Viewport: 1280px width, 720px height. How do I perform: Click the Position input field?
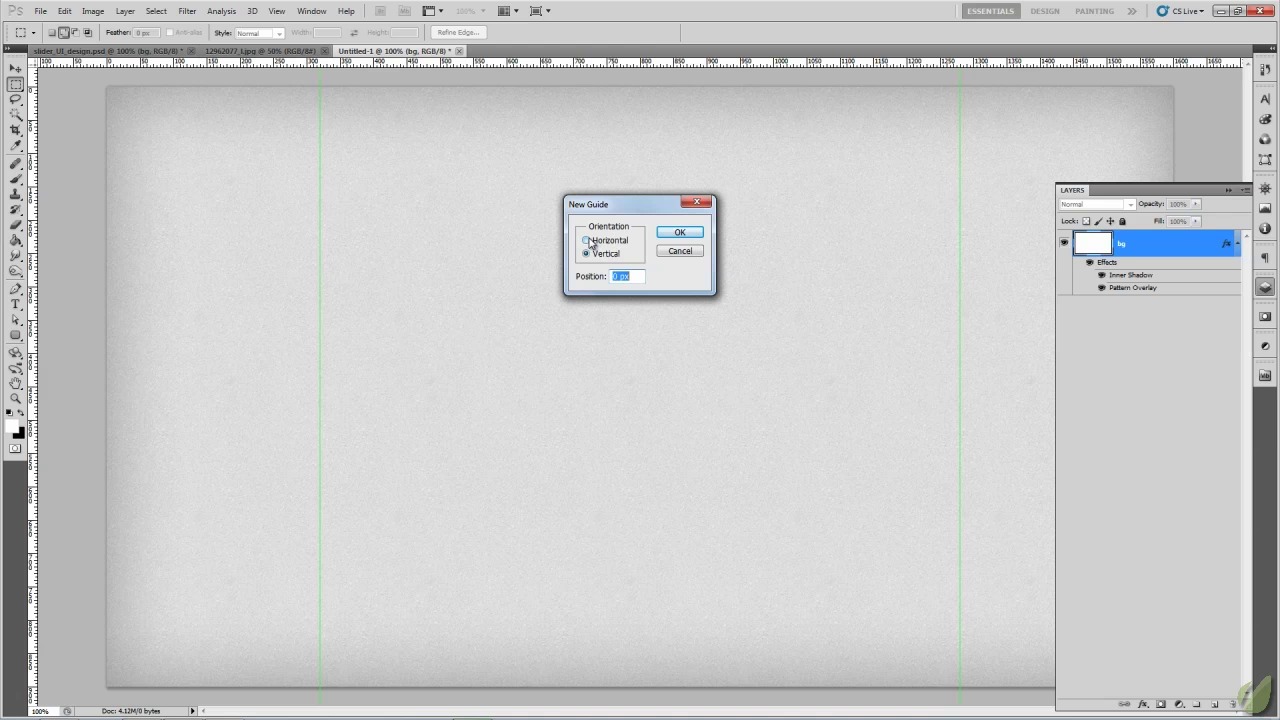coord(628,276)
